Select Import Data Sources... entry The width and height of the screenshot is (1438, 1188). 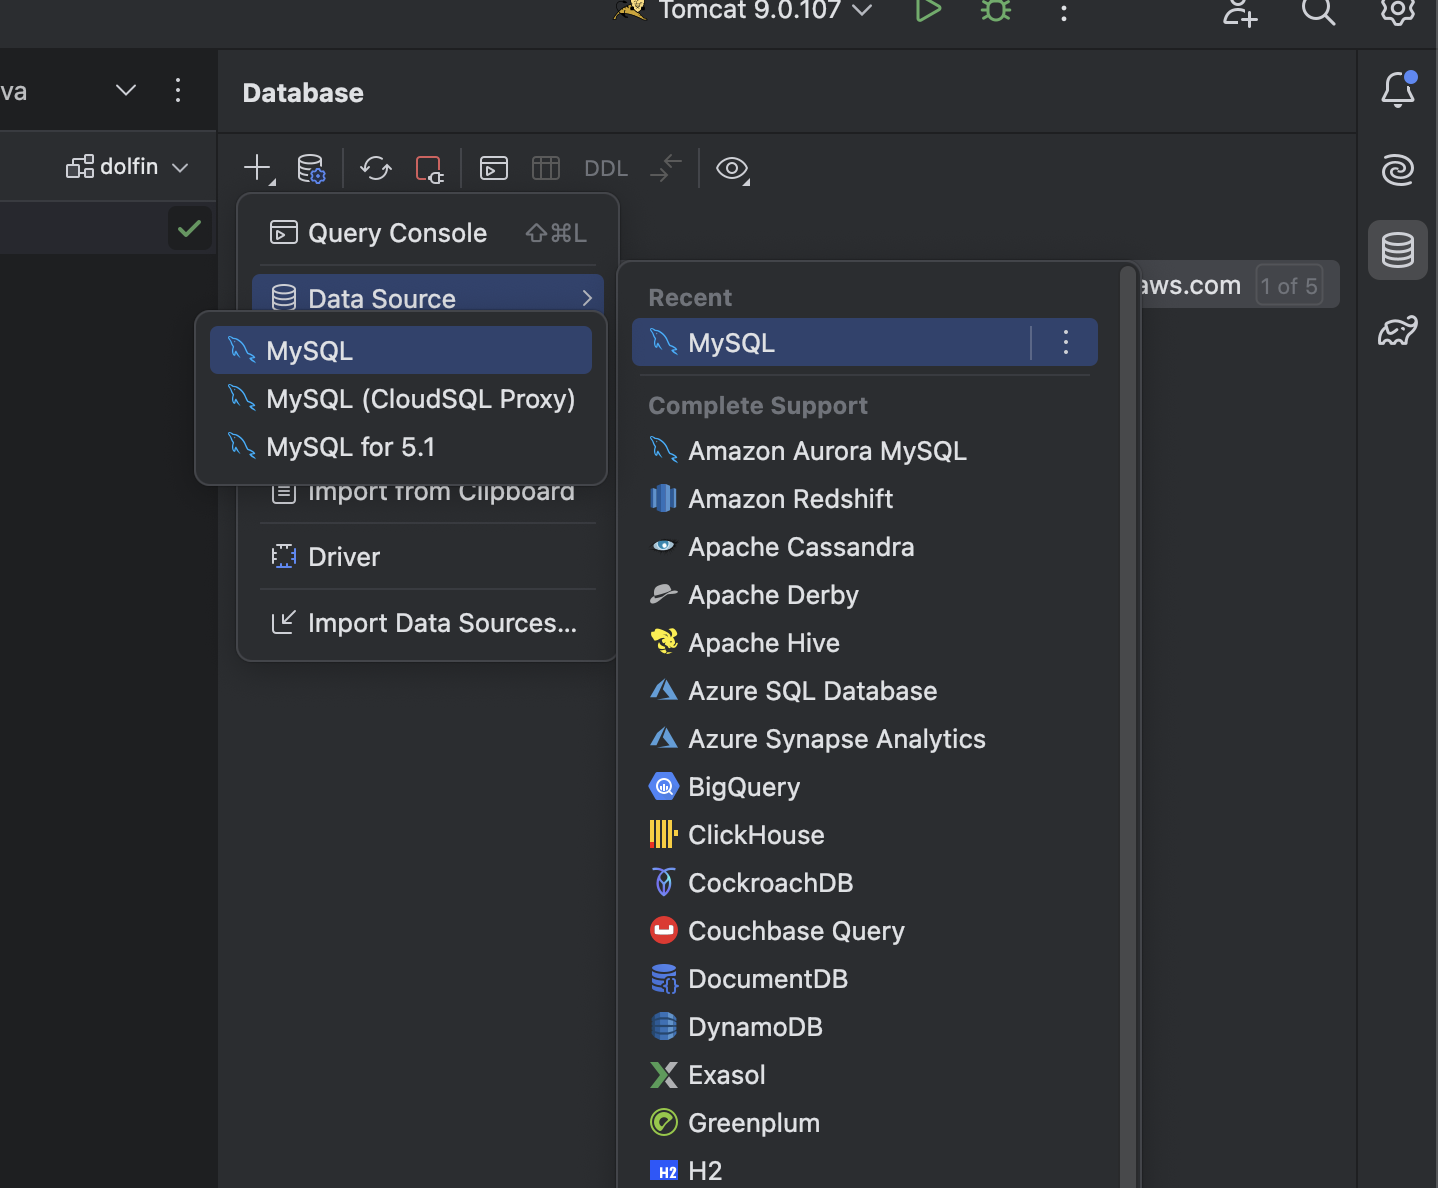[428, 623]
